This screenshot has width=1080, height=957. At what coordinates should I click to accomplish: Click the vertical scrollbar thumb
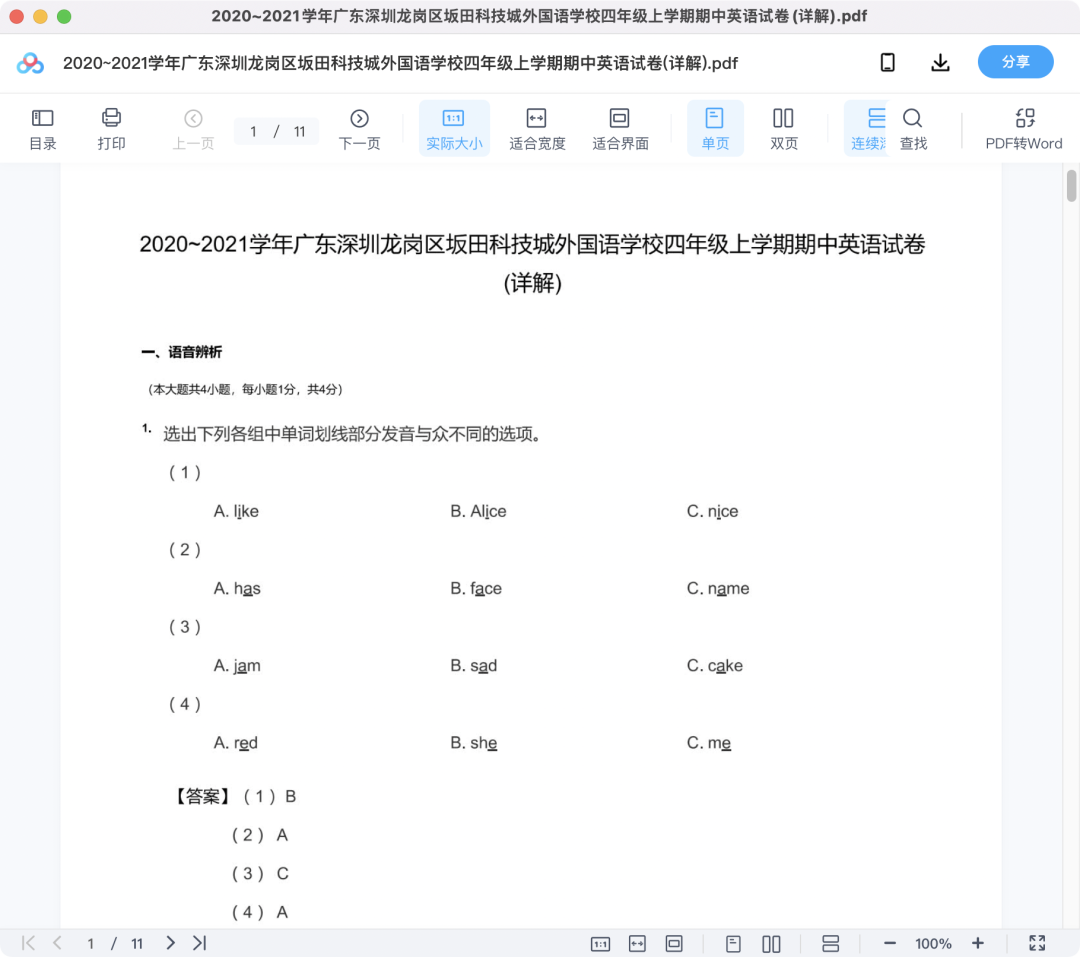click(1071, 186)
